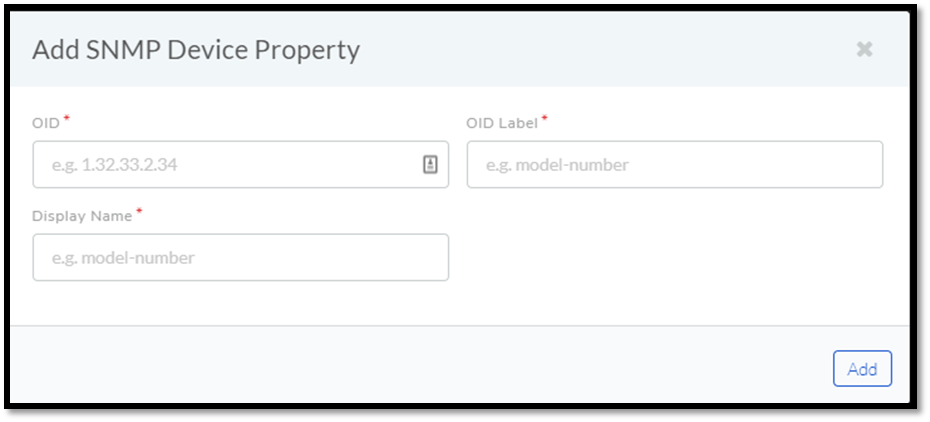Click the red asterisk next to OID

click(66, 120)
